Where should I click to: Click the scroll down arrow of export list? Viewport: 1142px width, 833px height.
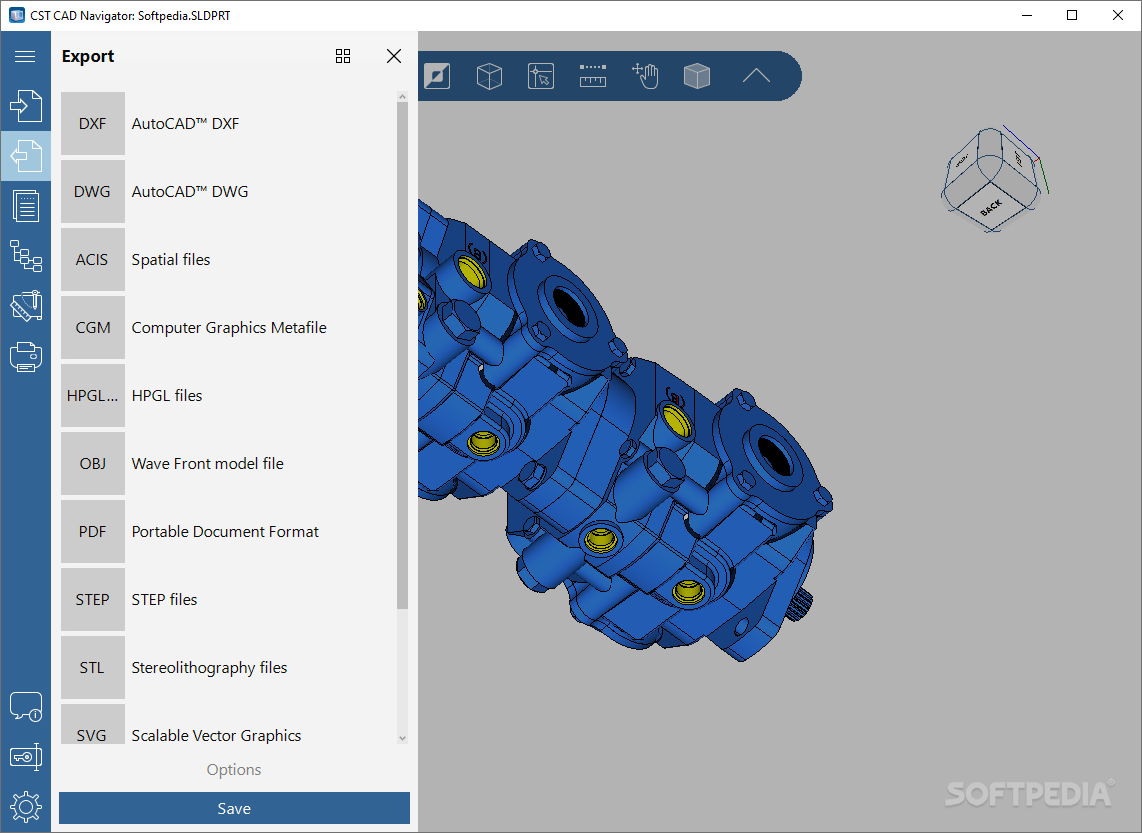coord(403,738)
